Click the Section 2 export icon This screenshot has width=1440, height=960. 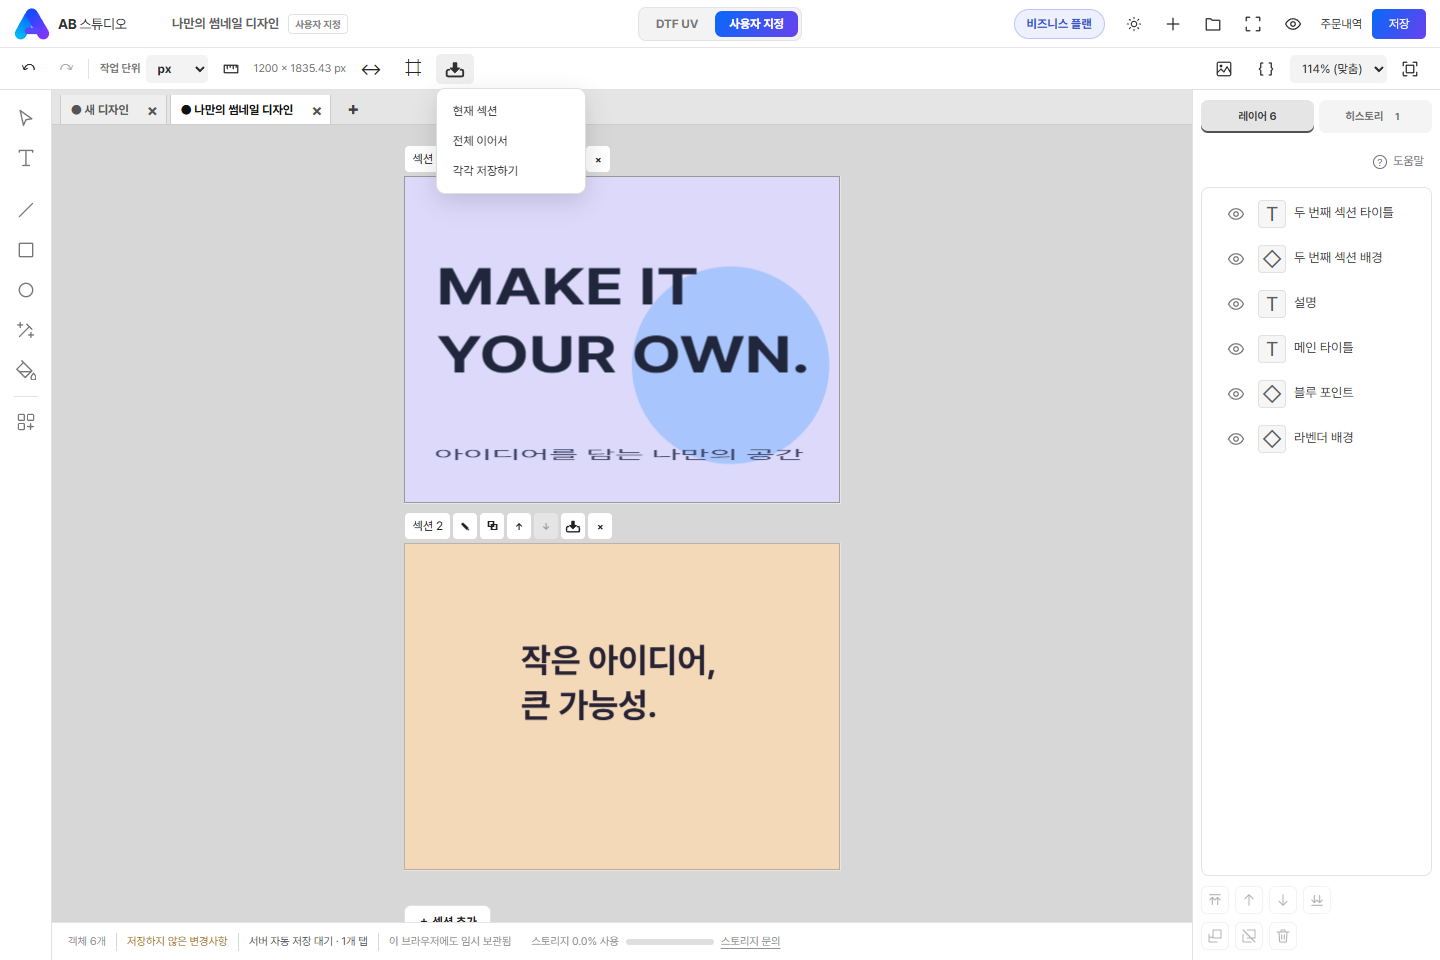coord(573,526)
